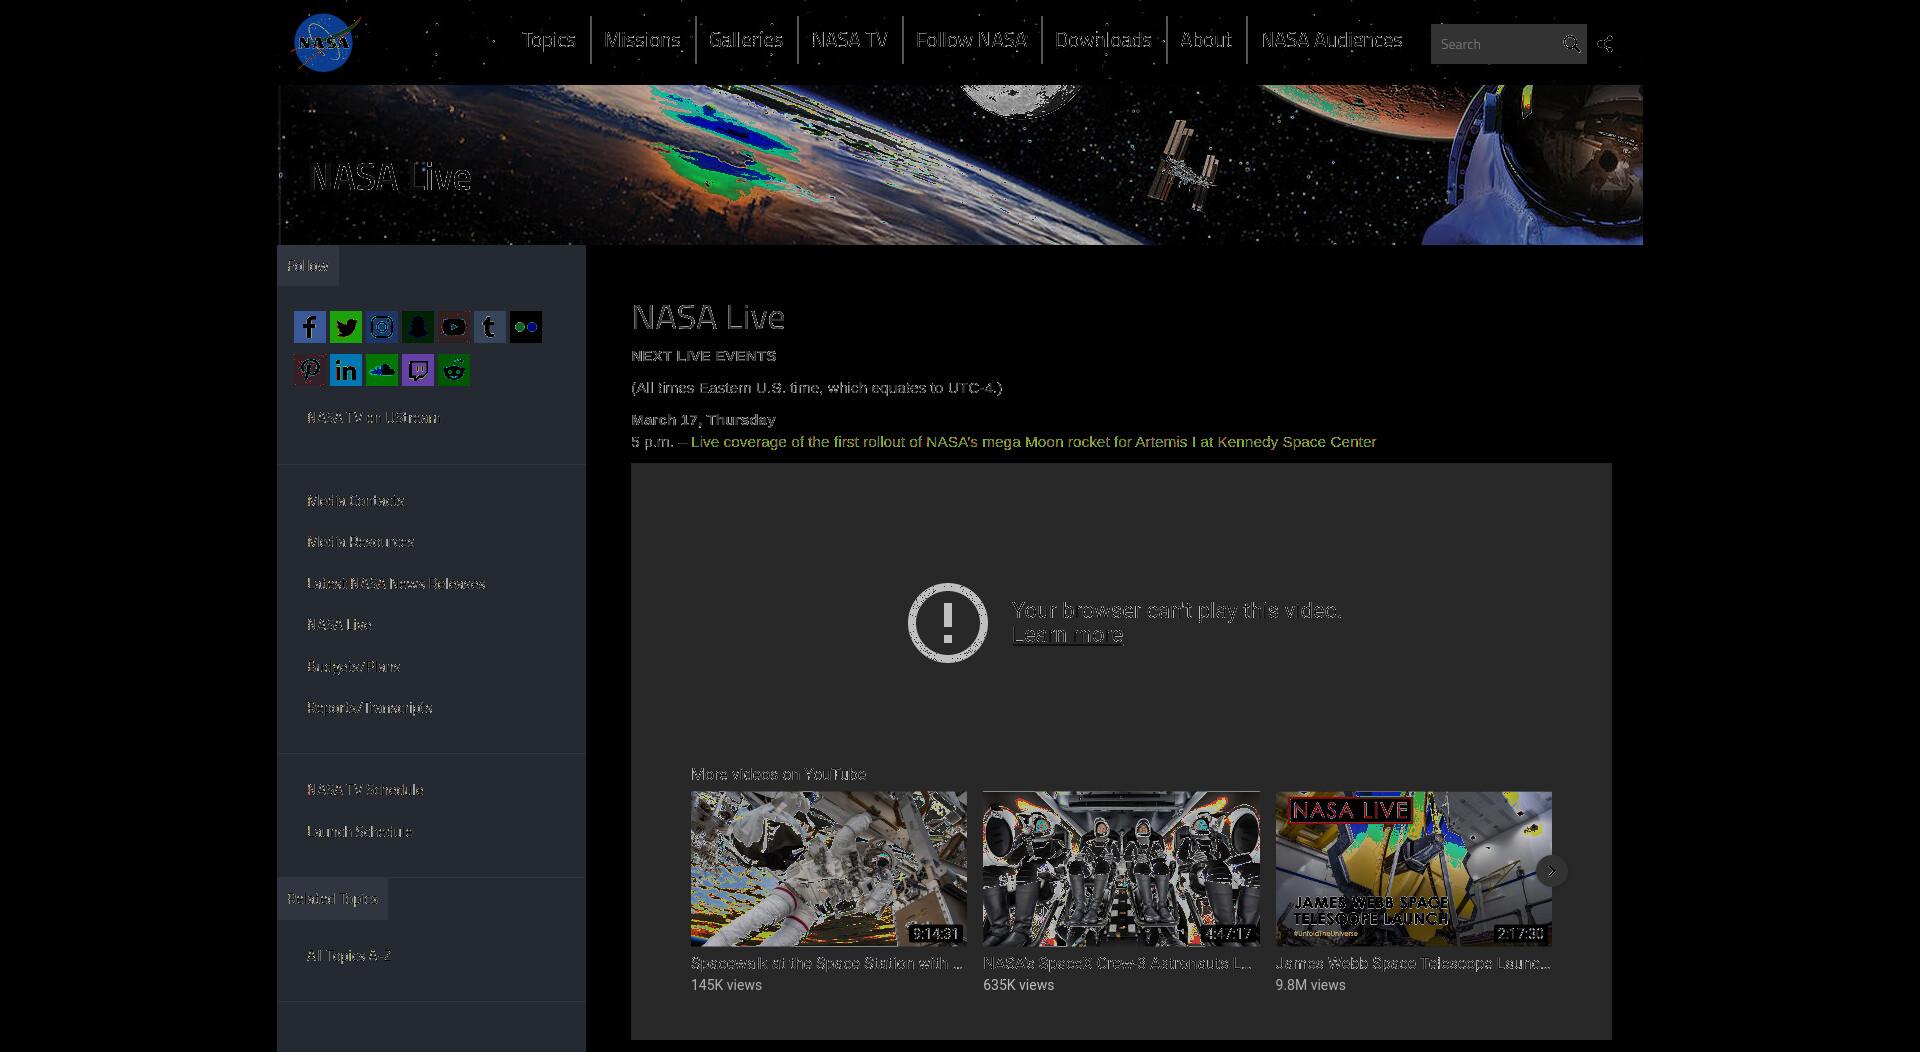Open the Downloads menu
Image resolution: width=1920 pixels, height=1052 pixels.
1103,40
